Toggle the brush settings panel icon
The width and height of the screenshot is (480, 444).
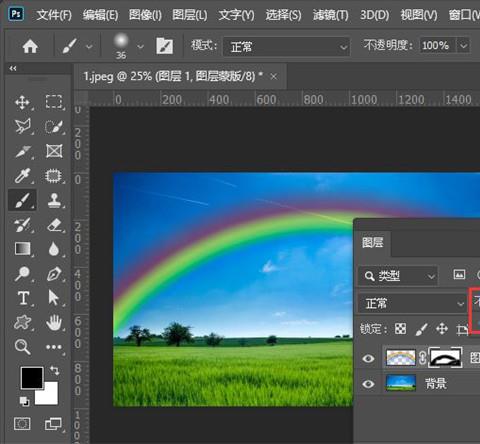165,46
